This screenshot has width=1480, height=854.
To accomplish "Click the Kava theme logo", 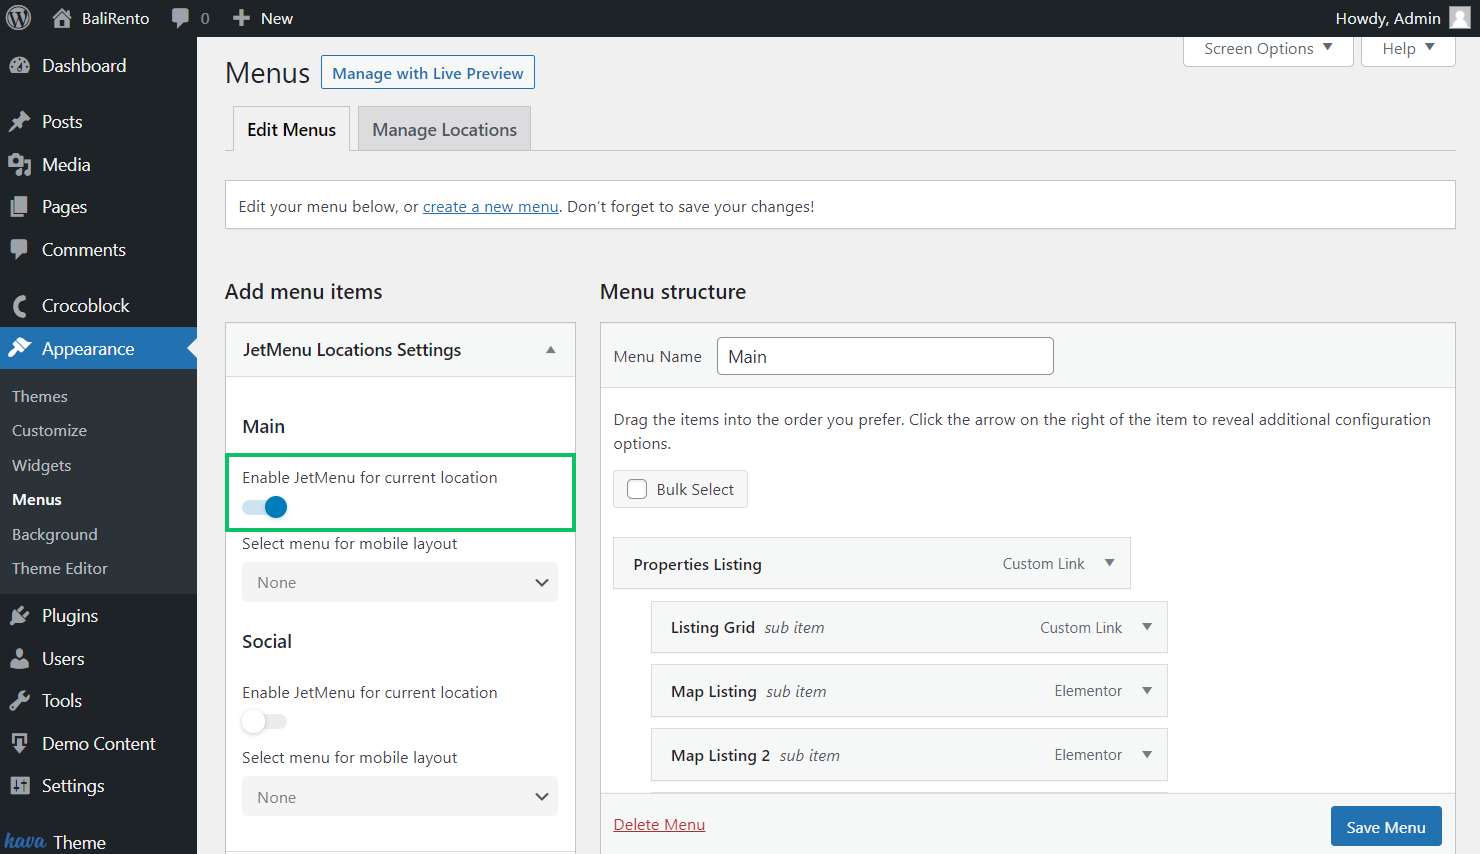I will click(25, 841).
